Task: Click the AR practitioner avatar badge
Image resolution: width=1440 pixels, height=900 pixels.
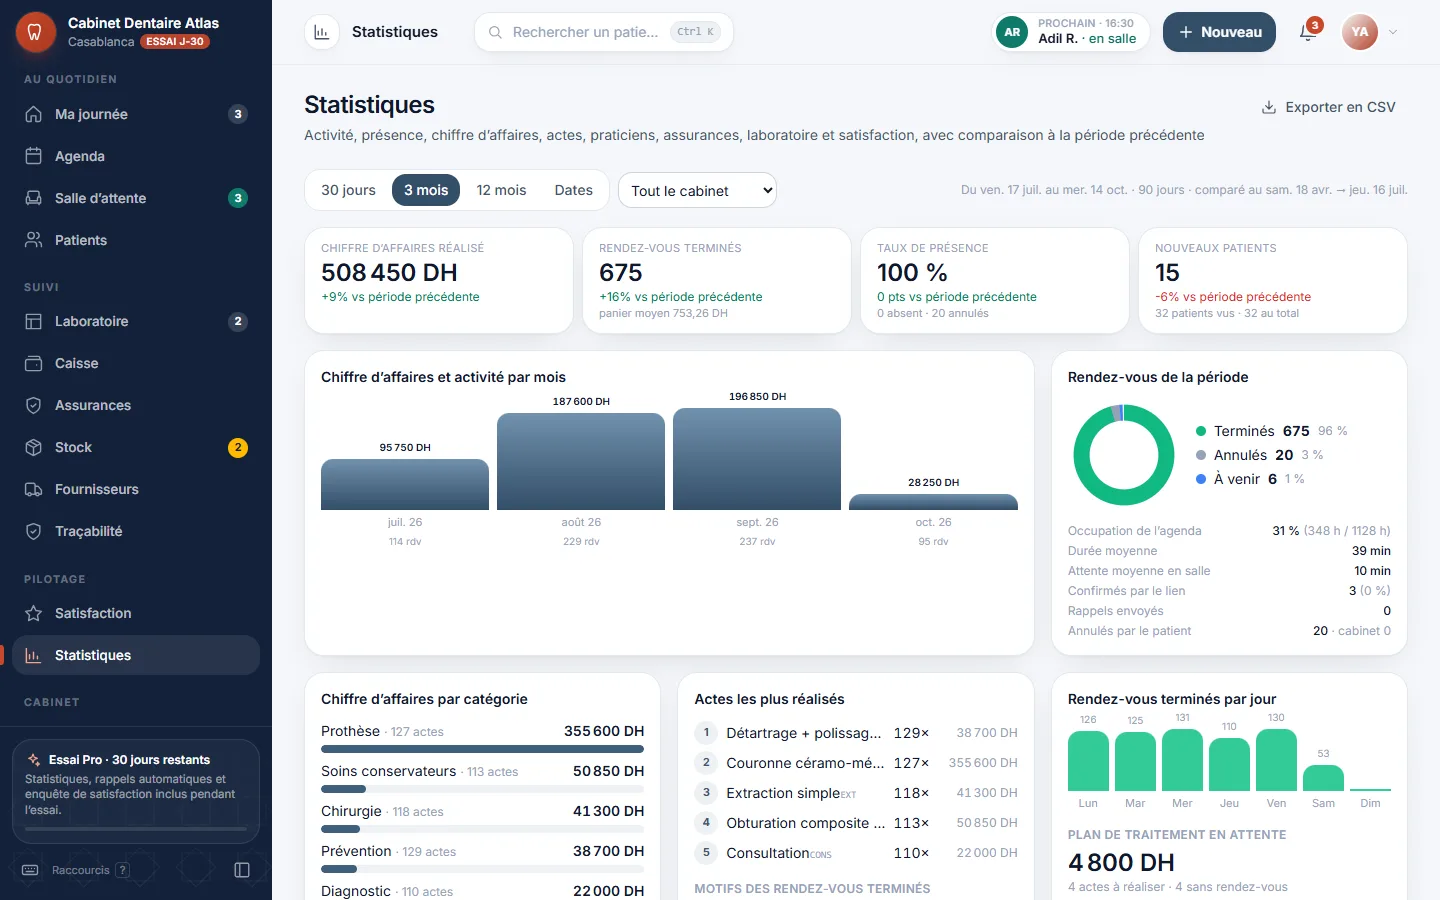Action: point(1012,32)
